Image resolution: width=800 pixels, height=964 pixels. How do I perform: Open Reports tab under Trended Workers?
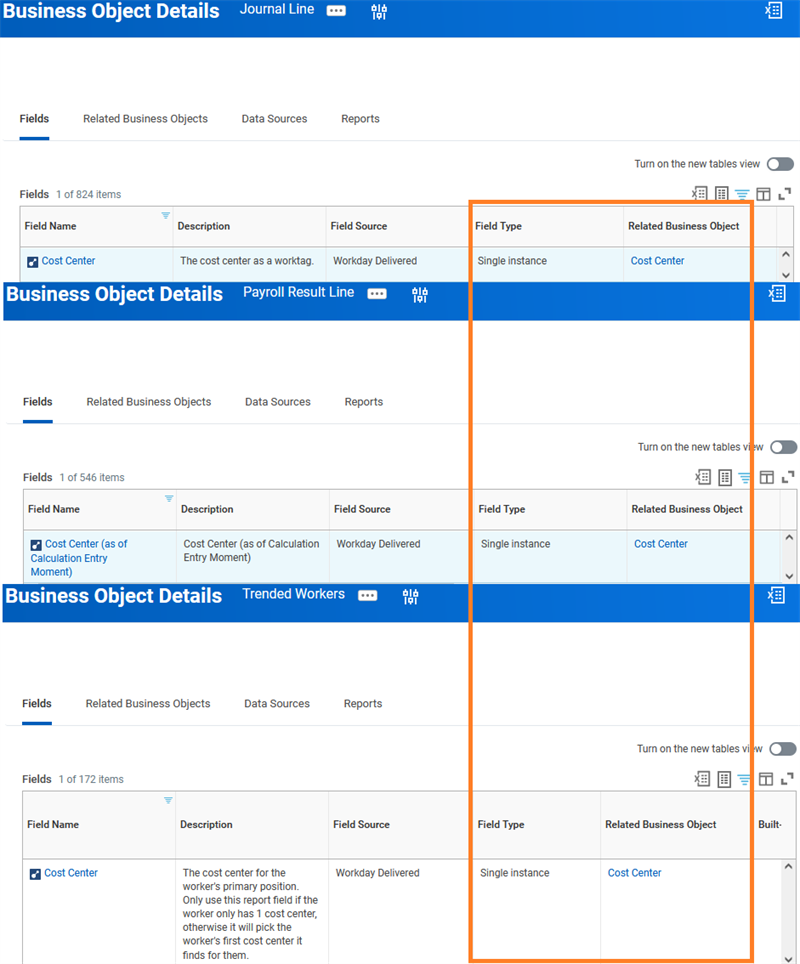coord(363,703)
